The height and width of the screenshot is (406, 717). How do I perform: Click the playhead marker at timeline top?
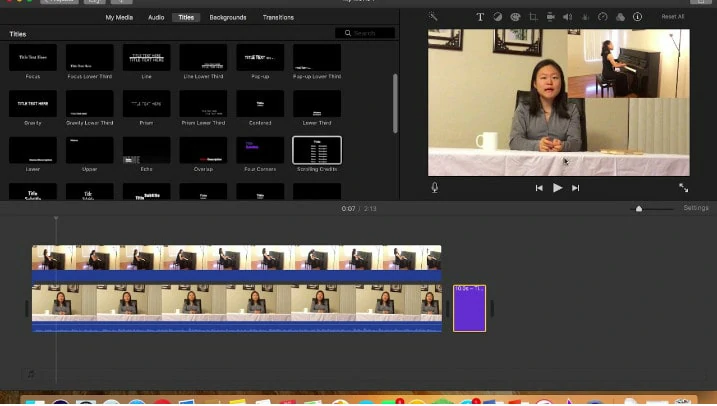(x=56, y=218)
